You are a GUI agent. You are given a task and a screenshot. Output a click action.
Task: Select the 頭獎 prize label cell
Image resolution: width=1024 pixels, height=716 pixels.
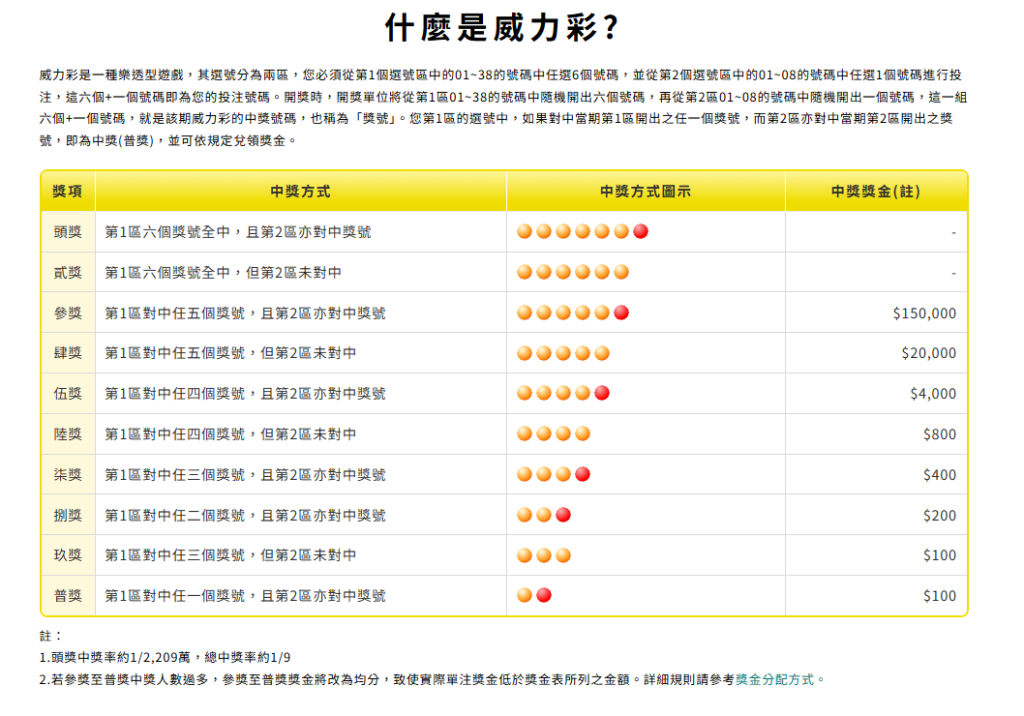pyautogui.click(x=68, y=232)
